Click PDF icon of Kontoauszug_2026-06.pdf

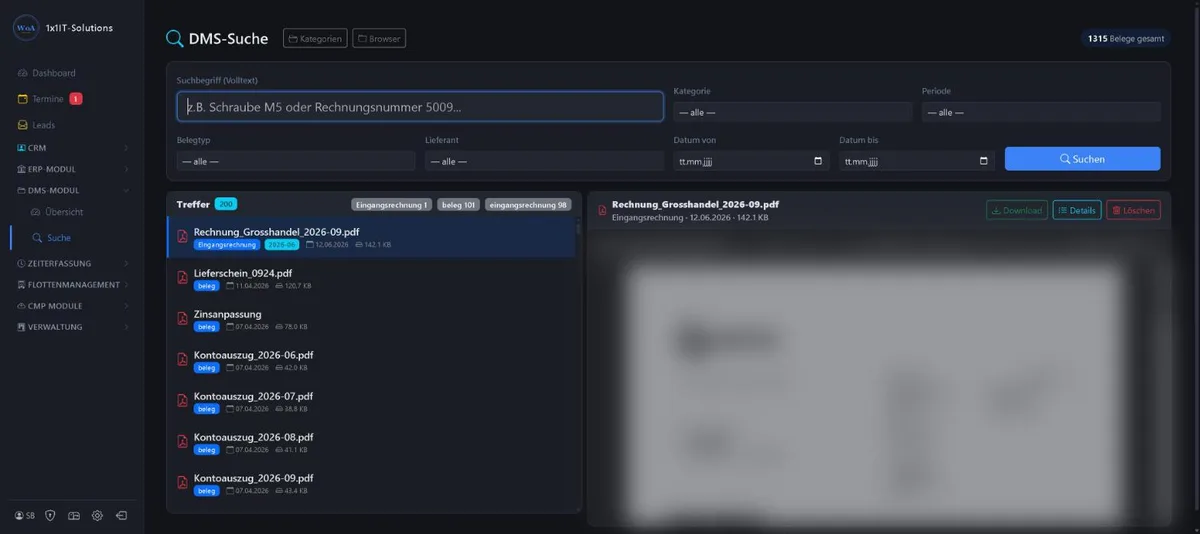click(x=182, y=360)
